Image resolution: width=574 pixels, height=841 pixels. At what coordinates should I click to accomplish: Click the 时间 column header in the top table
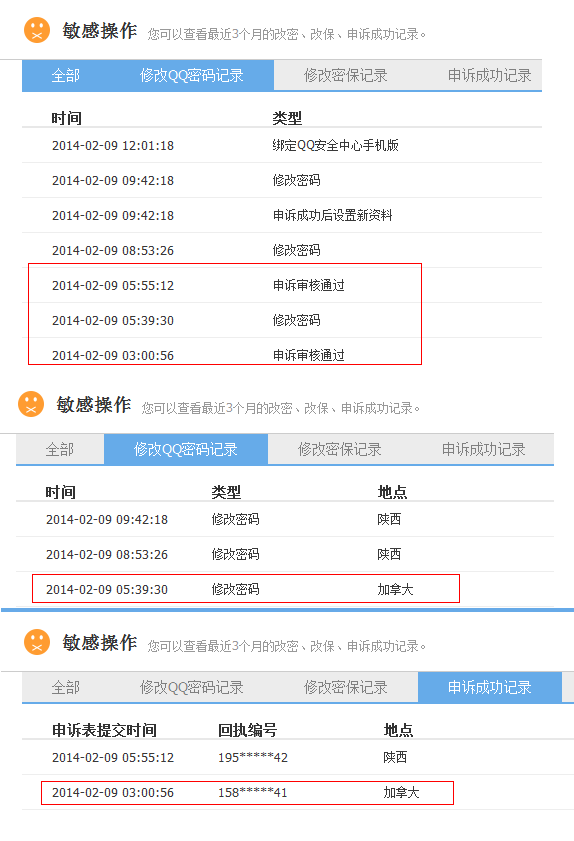(67, 118)
